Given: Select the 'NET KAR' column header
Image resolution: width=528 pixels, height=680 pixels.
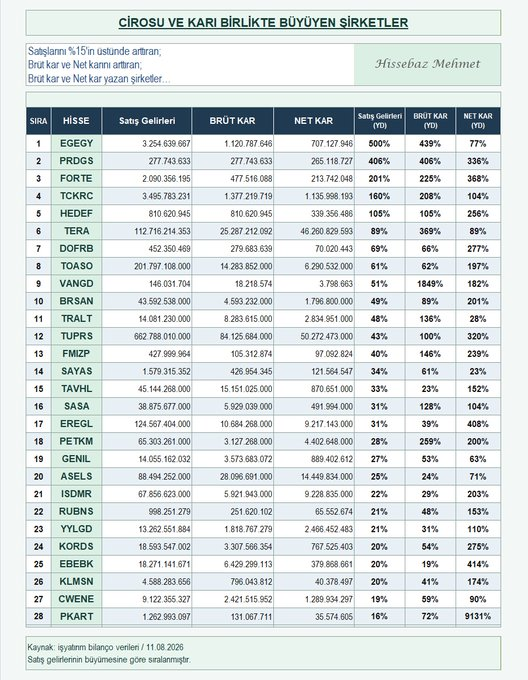Looking at the screenshot, I should tap(314, 121).
